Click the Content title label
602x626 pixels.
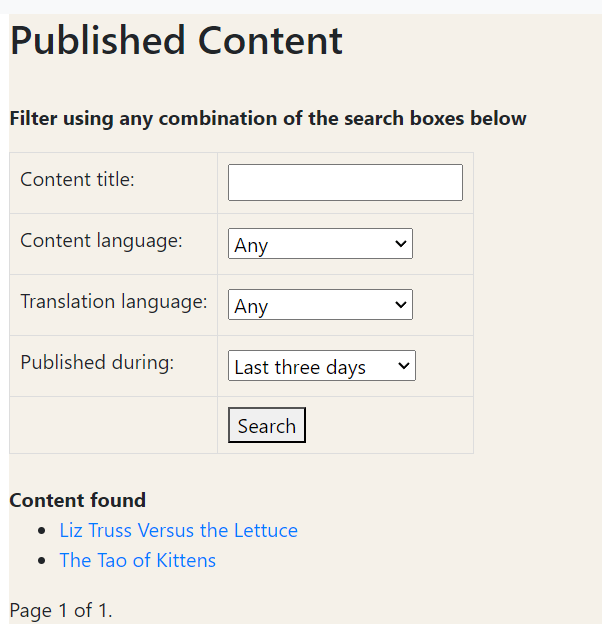(77, 180)
